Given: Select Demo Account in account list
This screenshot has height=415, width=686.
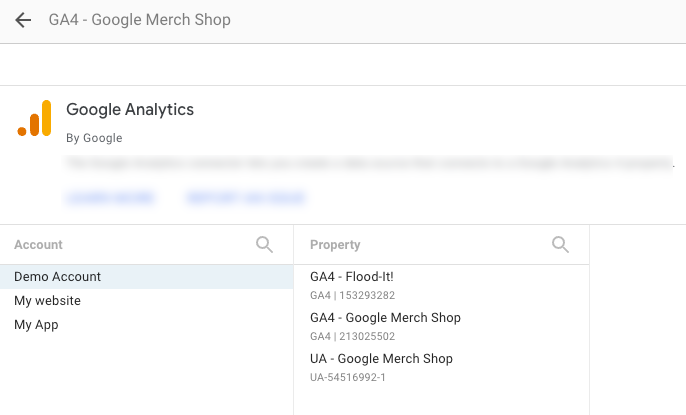Looking at the screenshot, I should click(x=58, y=277).
